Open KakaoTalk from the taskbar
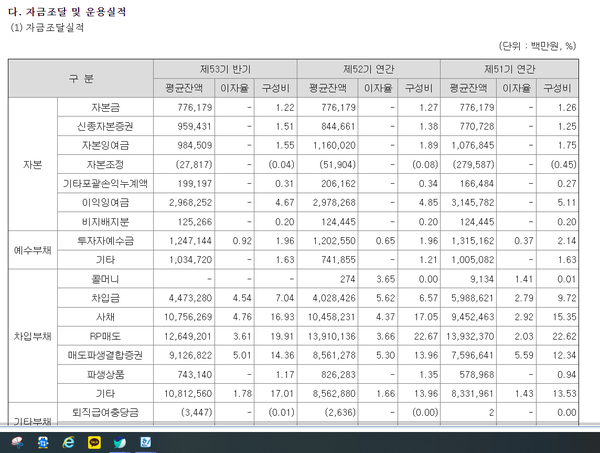The height and width of the screenshot is (453, 600). click(94, 443)
